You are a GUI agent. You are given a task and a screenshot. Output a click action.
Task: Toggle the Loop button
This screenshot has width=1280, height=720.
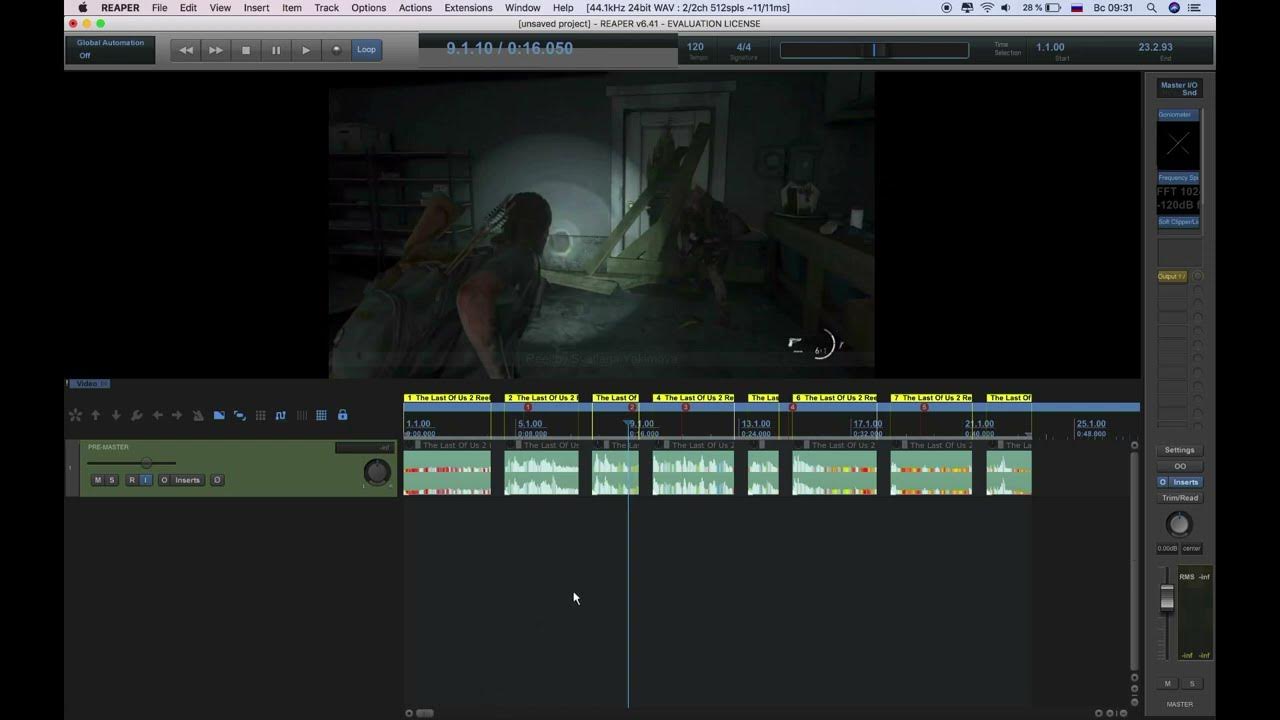click(367, 50)
